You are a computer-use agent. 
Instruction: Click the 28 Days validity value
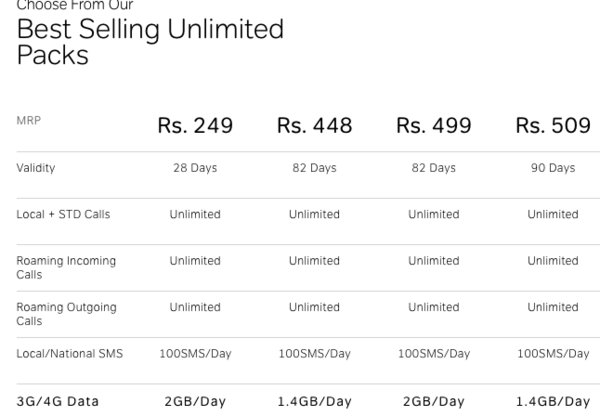coord(195,168)
